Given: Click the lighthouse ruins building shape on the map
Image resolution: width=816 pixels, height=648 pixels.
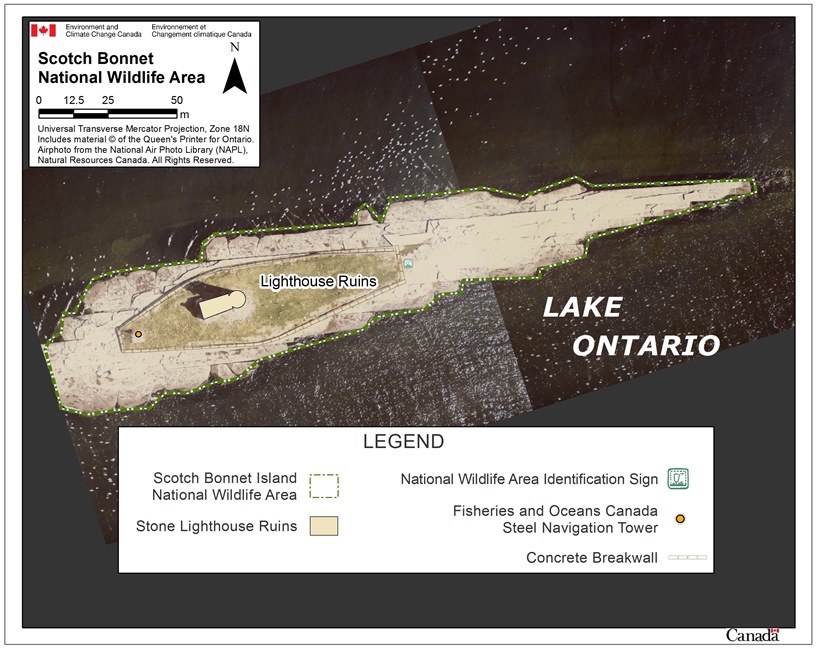Looking at the screenshot, I should 220,304.
